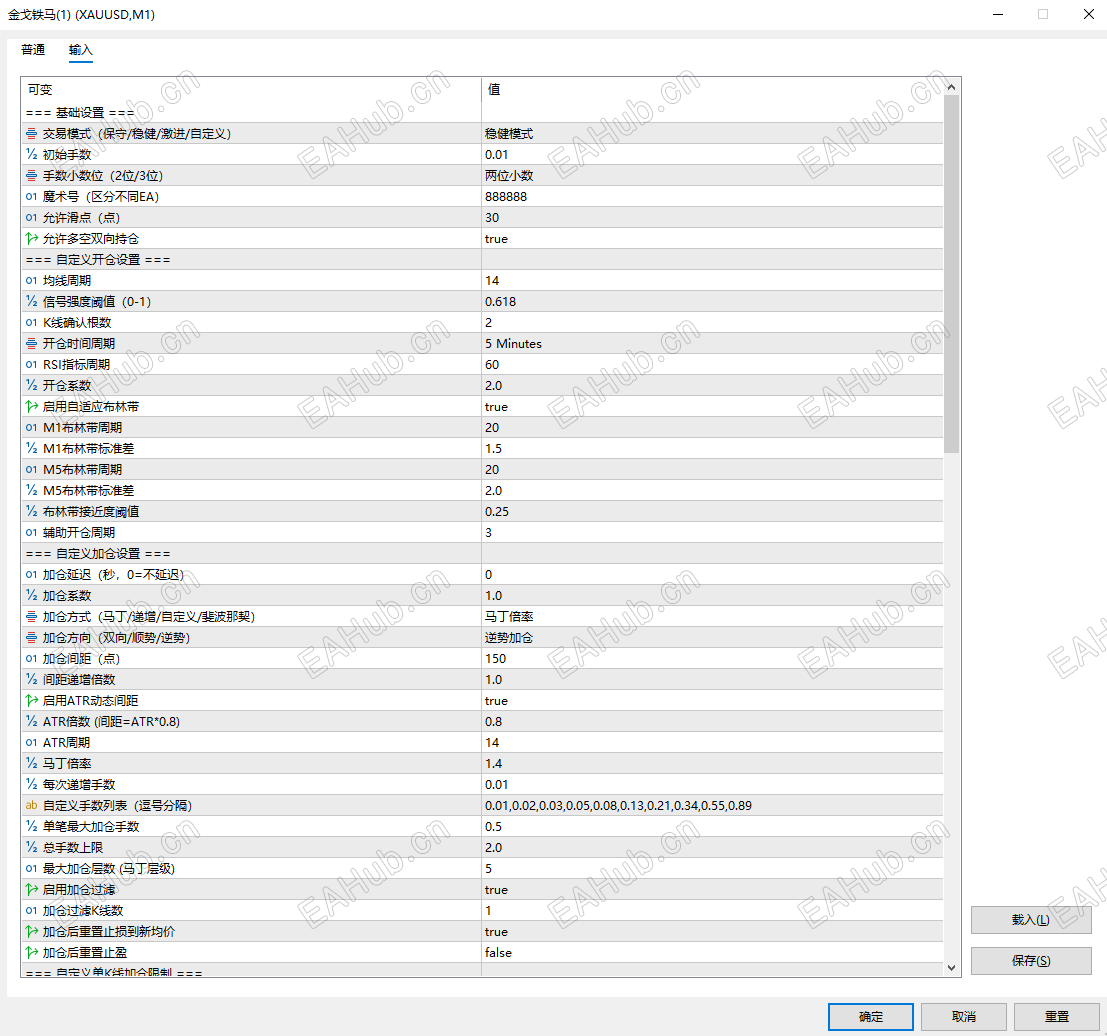Edit the 允许滑点 value 30
Image resolution: width=1107 pixels, height=1036 pixels.
712,218
